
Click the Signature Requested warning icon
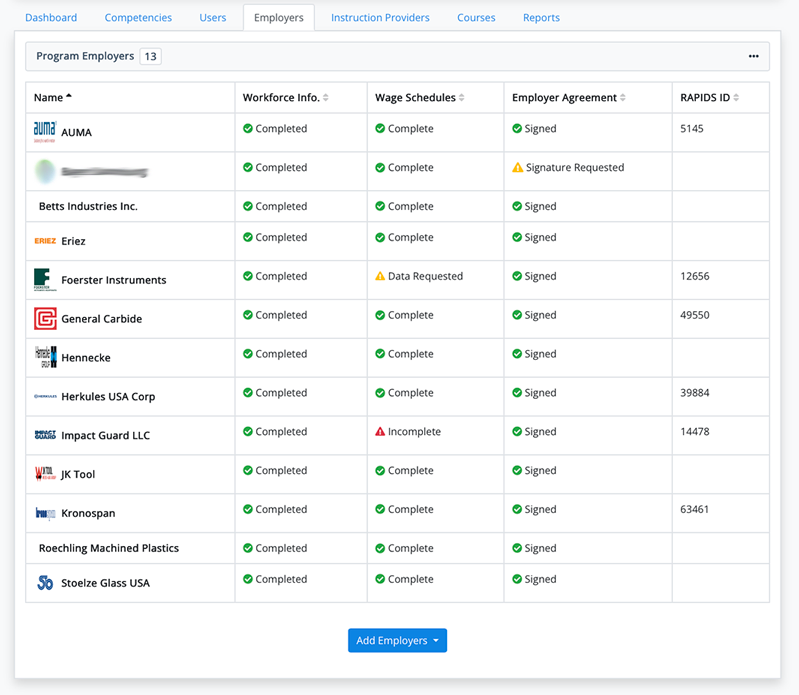[517, 167]
